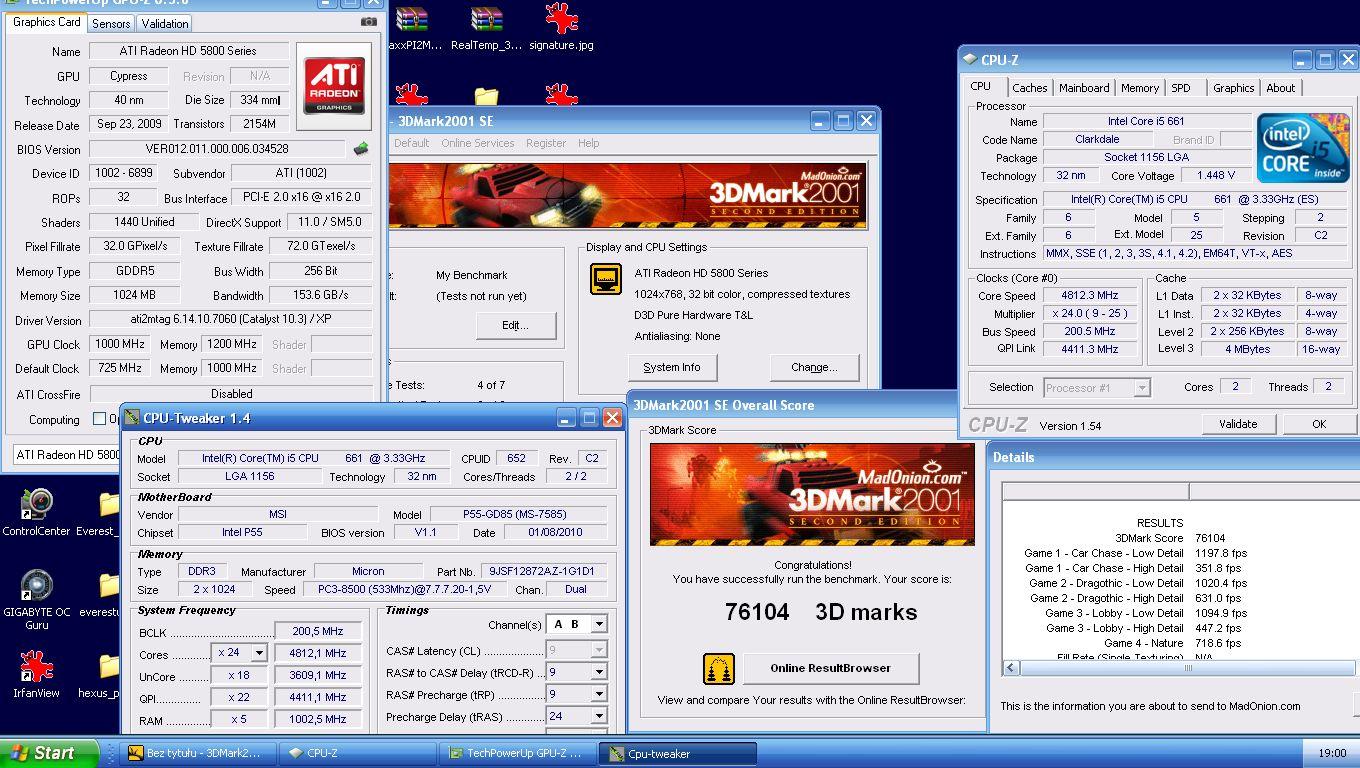Switch to the Cpu-tweaker taskbar button
The width and height of the screenshot is (1360, 768).
point(677,753)
